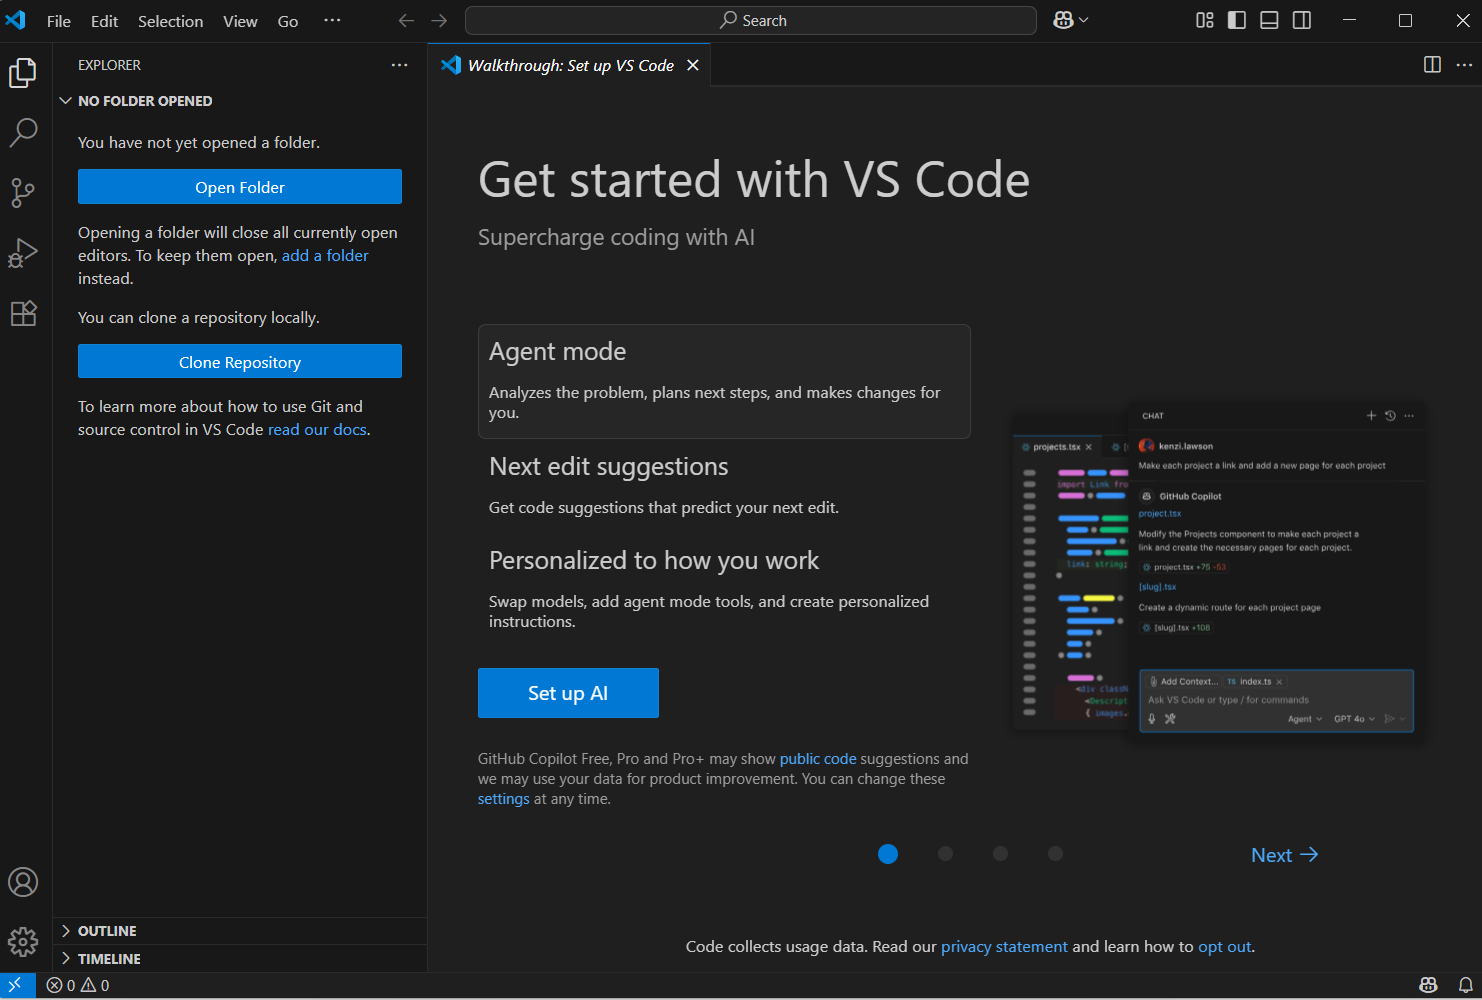Select Next edit suggestions step
The image size is (1482, 1000).
pos(724,487)
